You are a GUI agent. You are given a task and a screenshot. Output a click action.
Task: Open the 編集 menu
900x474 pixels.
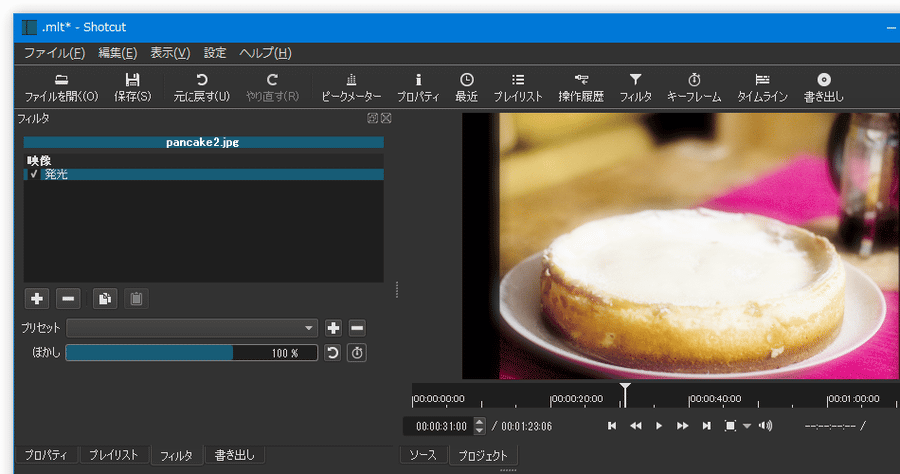tap(118, 53)
